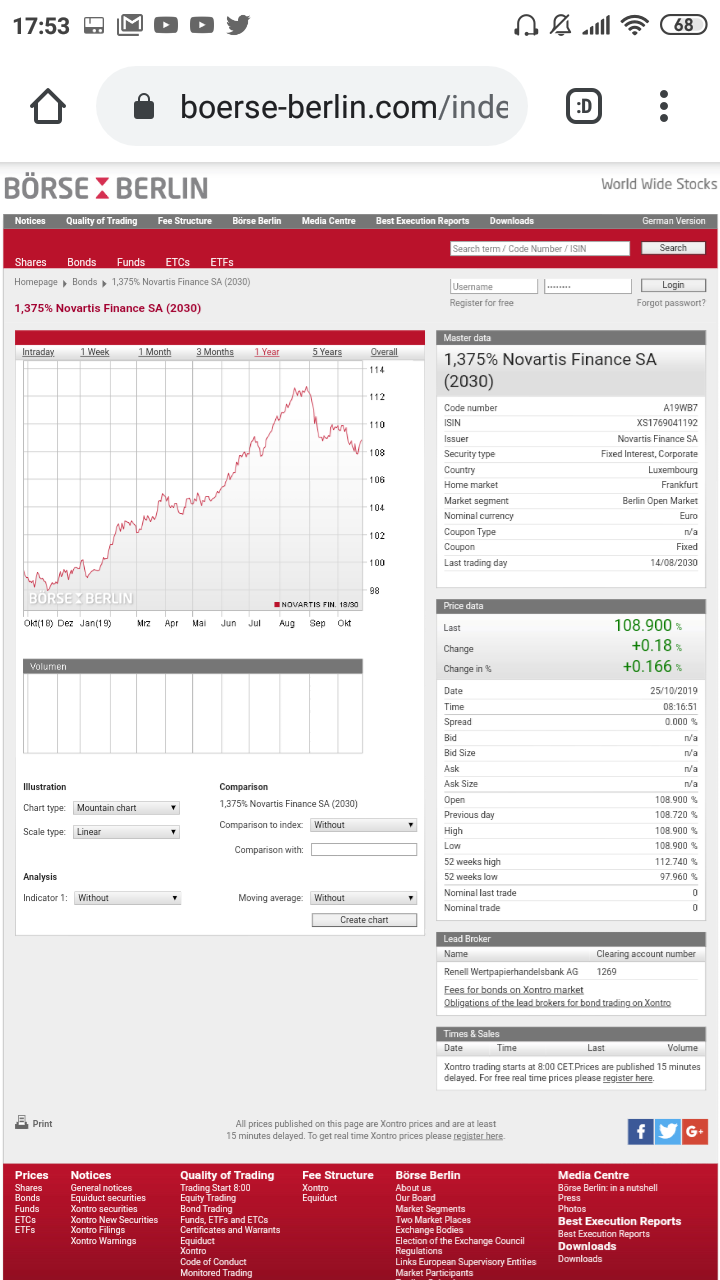Open footer Xontro Warnings link
720x1280 pixels.
[x=104, y=1241]
